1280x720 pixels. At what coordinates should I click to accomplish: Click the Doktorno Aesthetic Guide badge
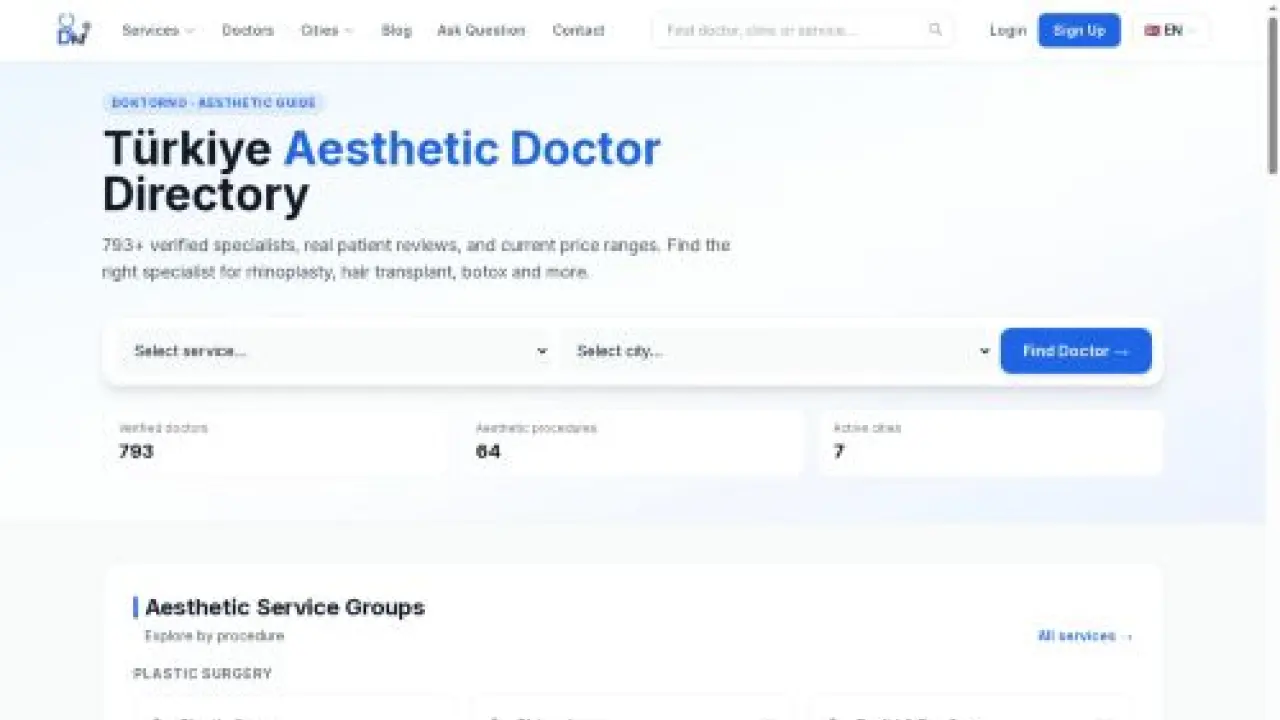[x=214, y=103]
